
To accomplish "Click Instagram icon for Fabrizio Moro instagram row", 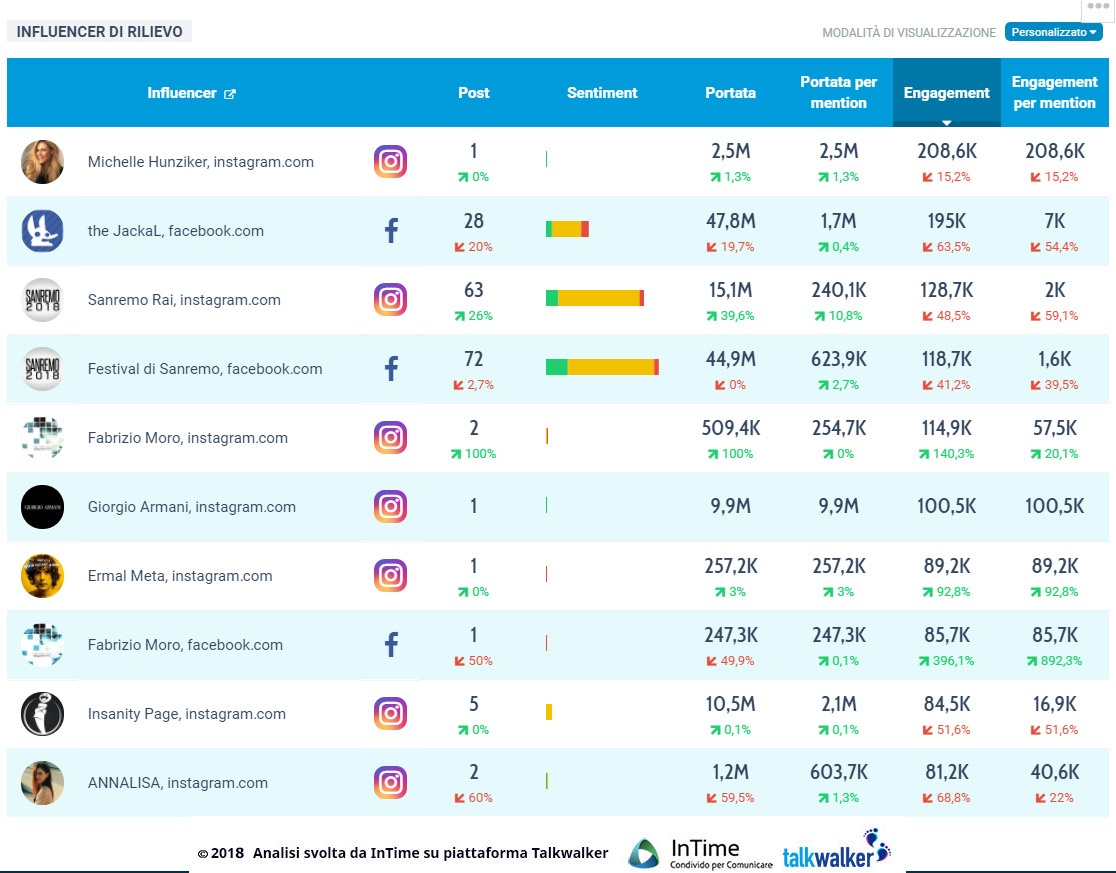I will [390, 438].
